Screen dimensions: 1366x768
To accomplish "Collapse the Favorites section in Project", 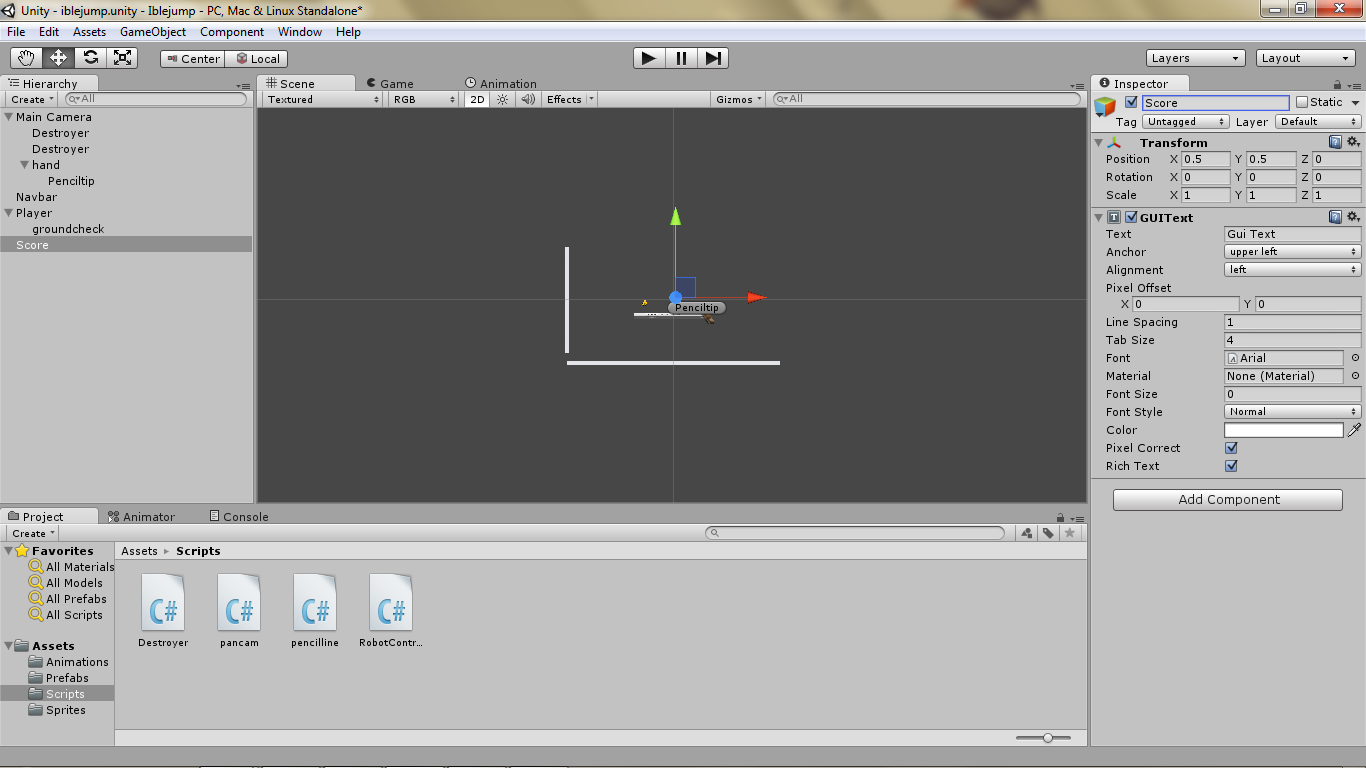I will [x=9, y=551].
